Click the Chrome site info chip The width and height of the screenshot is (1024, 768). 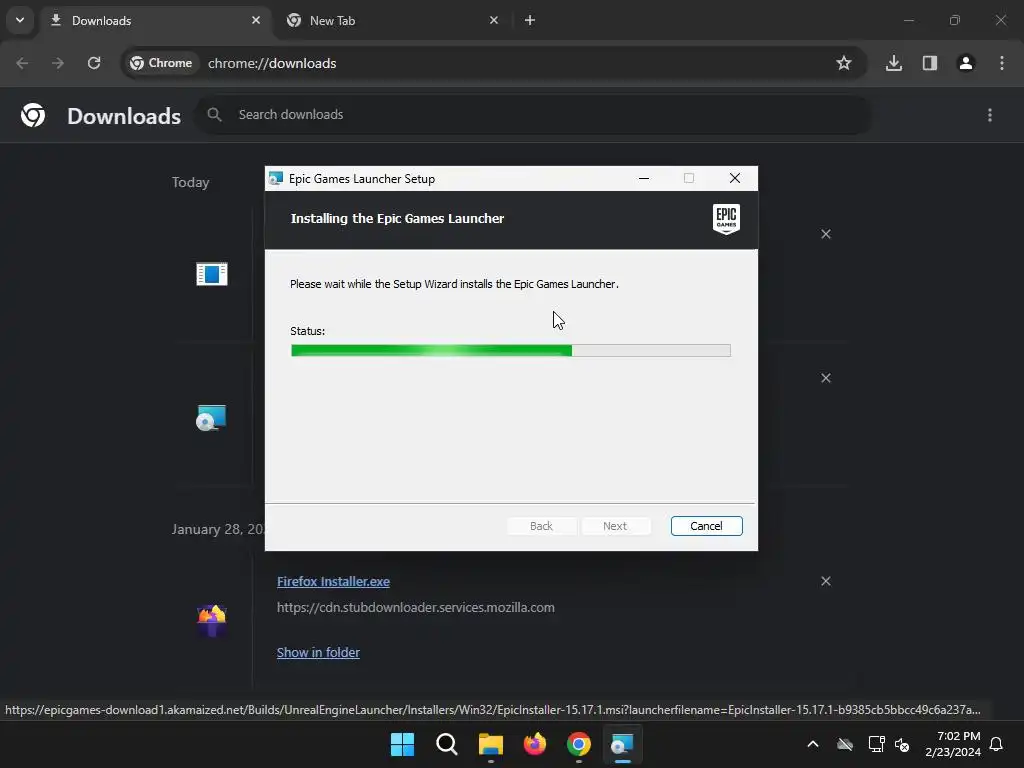[161, 63]
